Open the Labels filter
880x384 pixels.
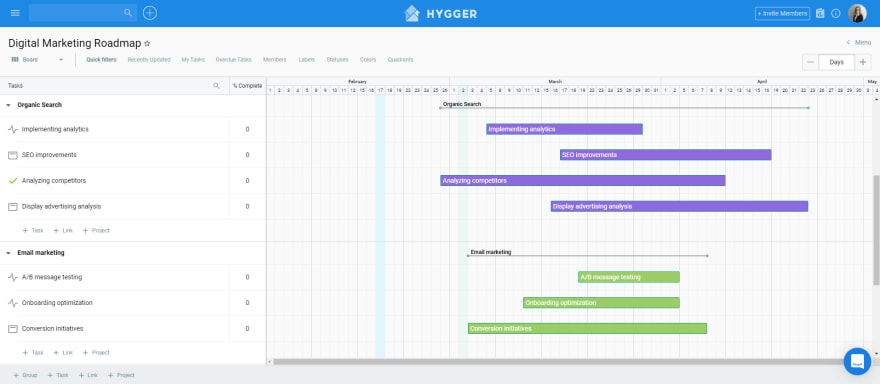pos(306,60)
